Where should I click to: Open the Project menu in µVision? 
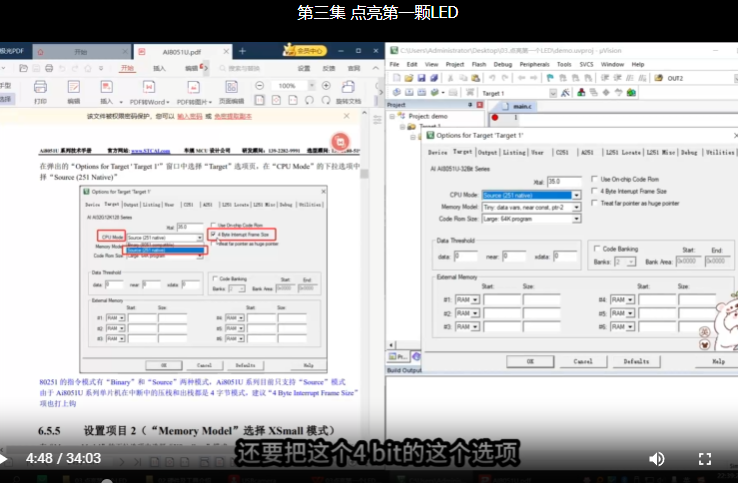click(455, 64)
